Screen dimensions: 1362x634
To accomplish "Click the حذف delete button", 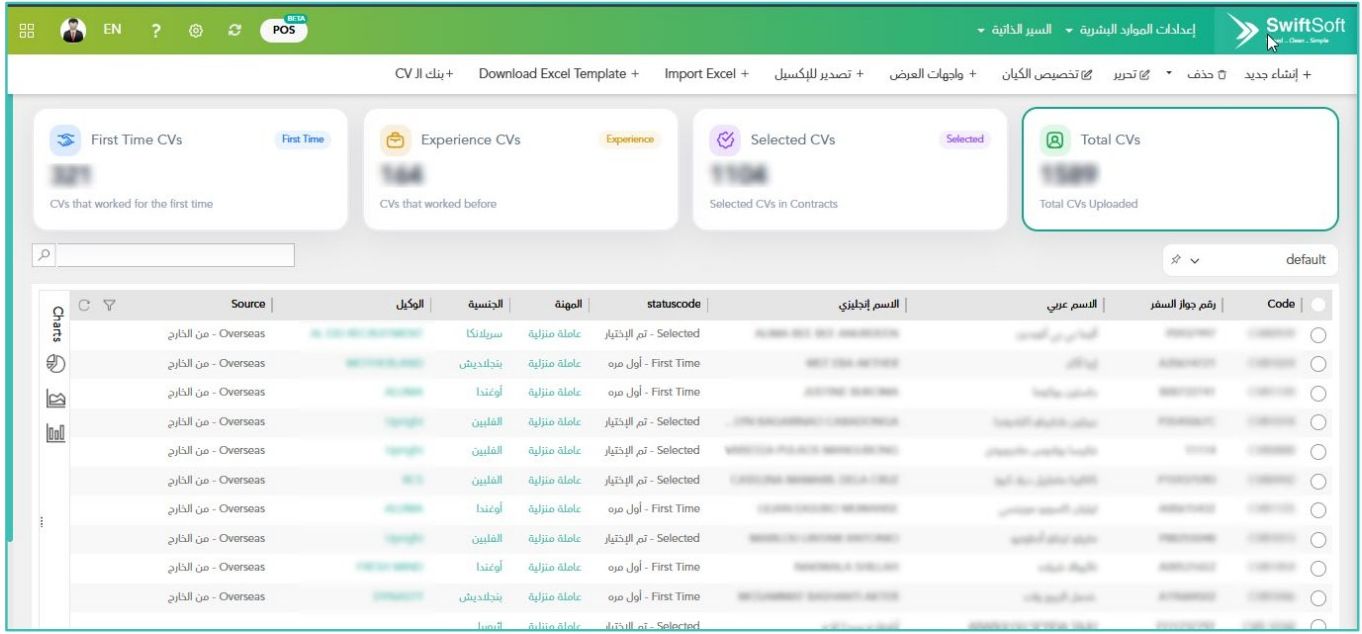I will pyautogui.click(x=1206, y=75).
